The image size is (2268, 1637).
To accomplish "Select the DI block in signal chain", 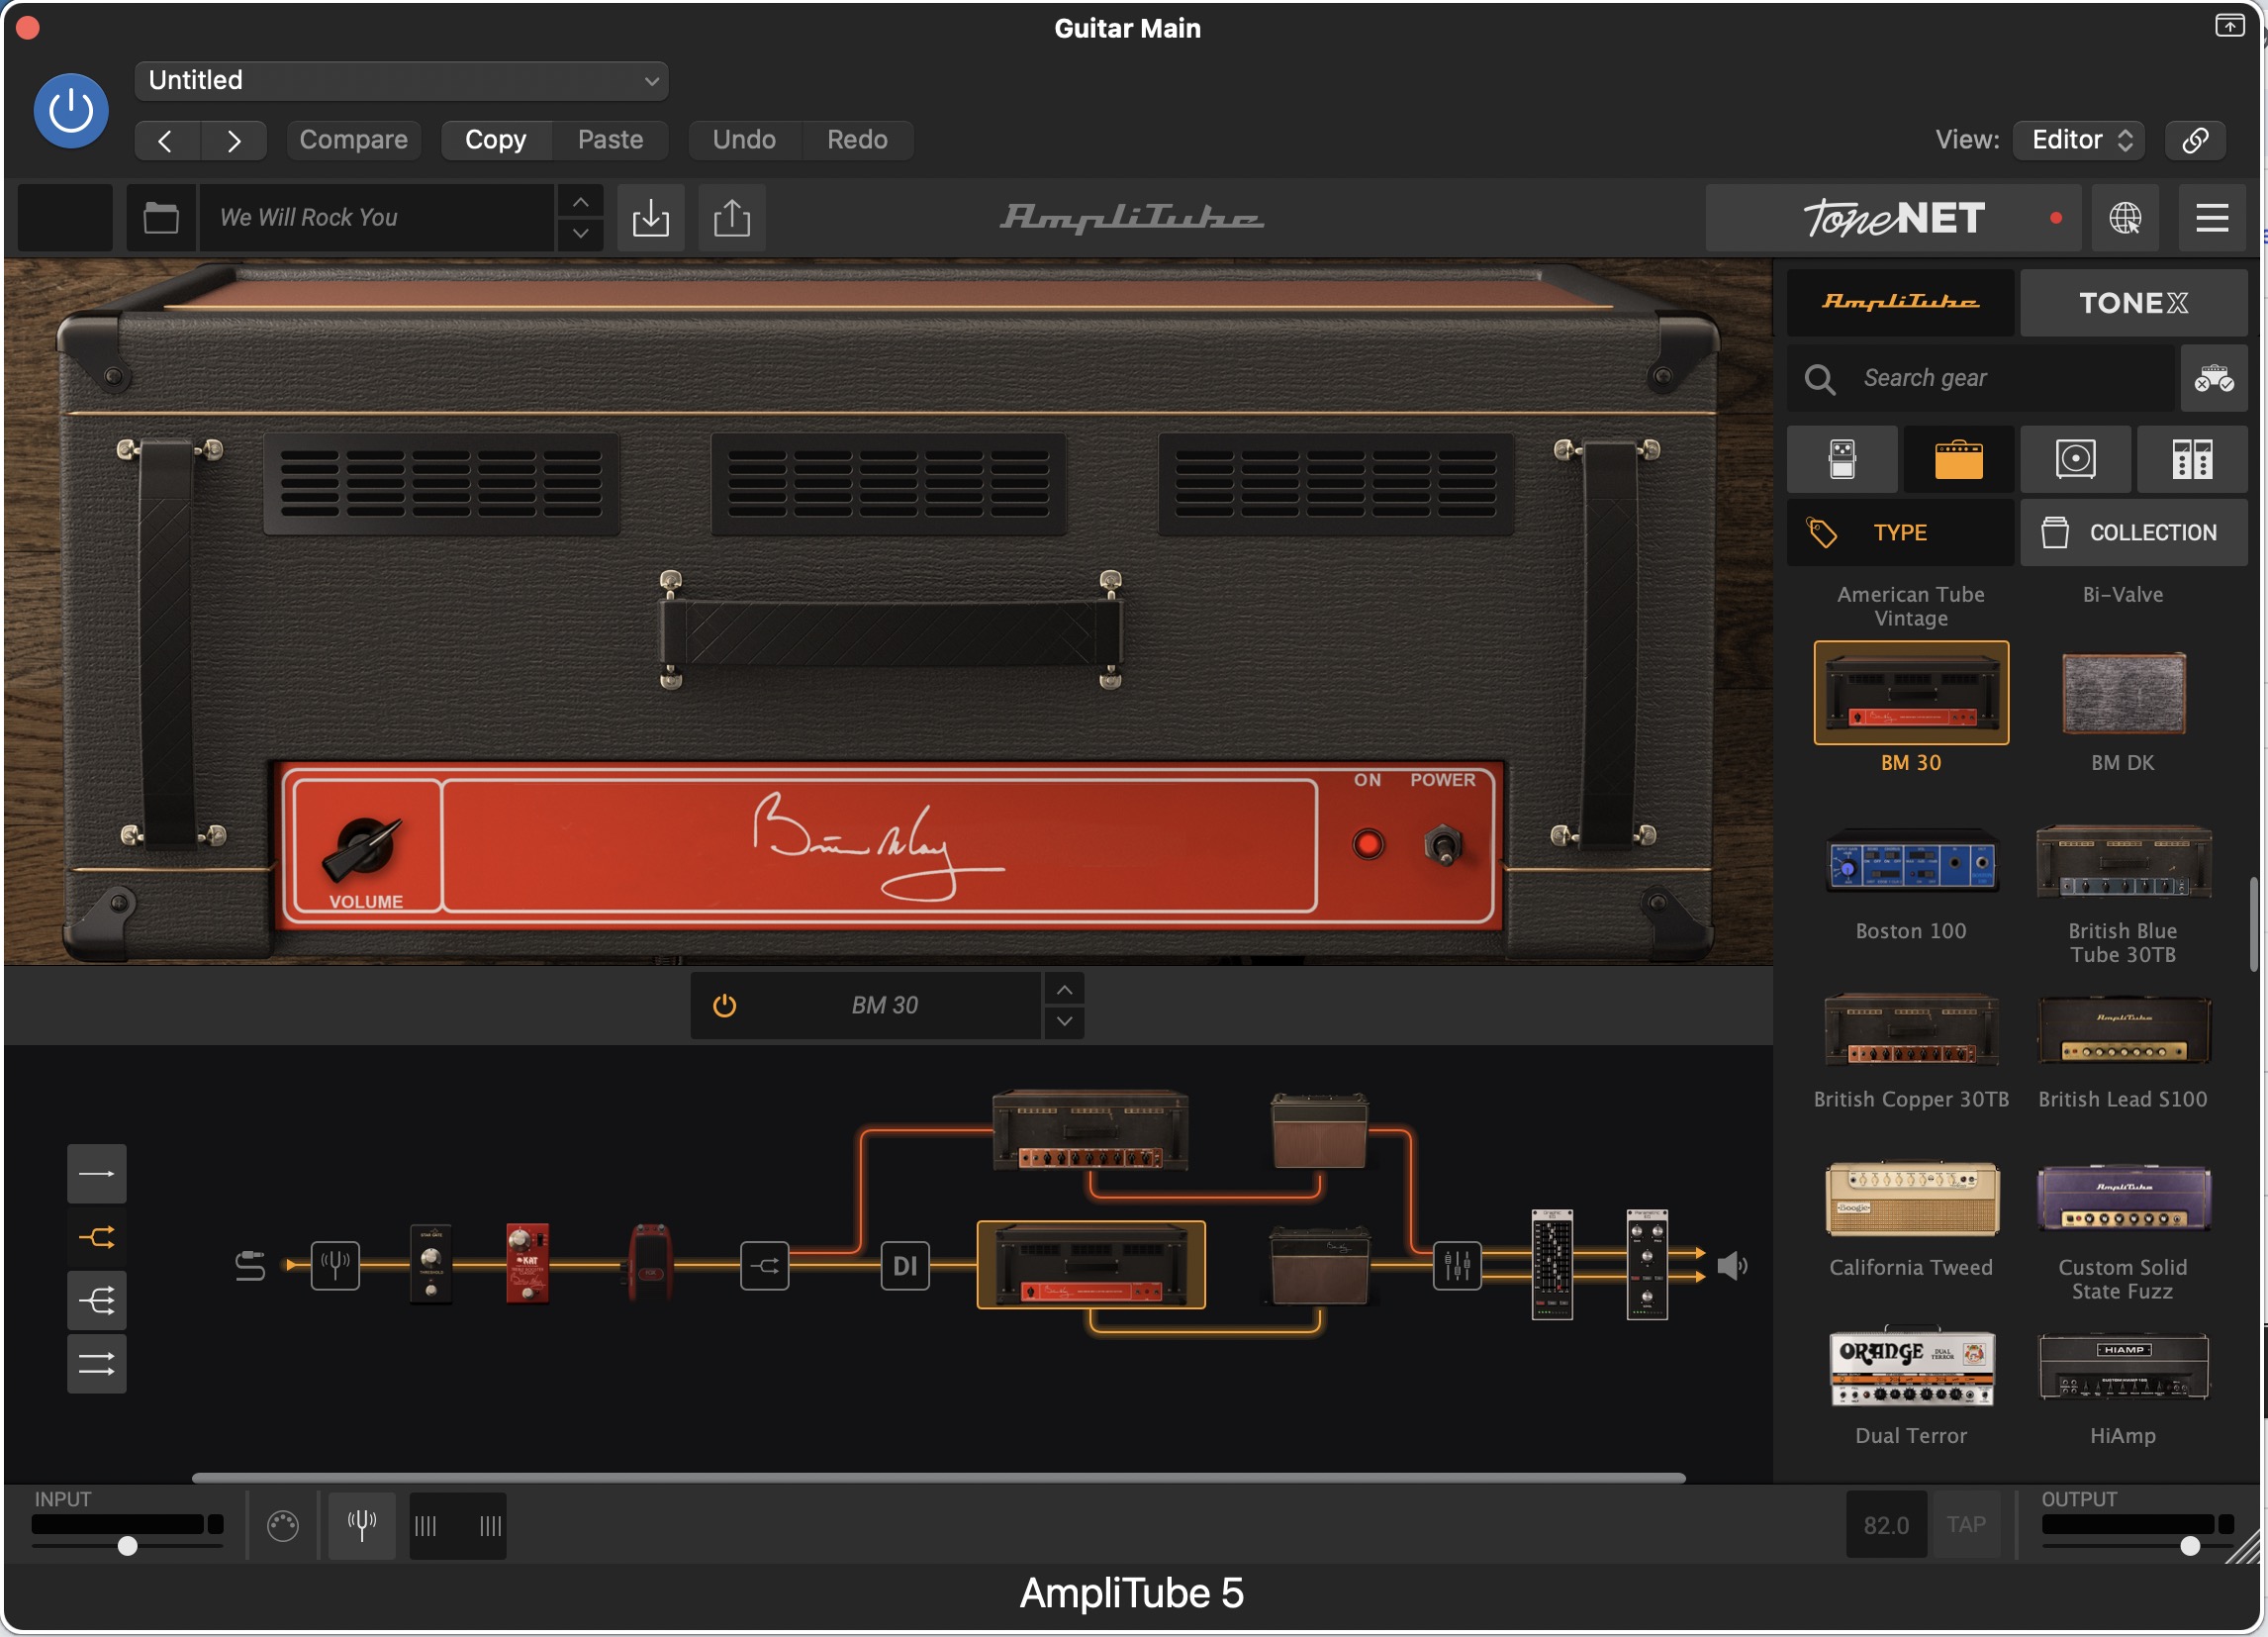I will (x=904, y=1266).
